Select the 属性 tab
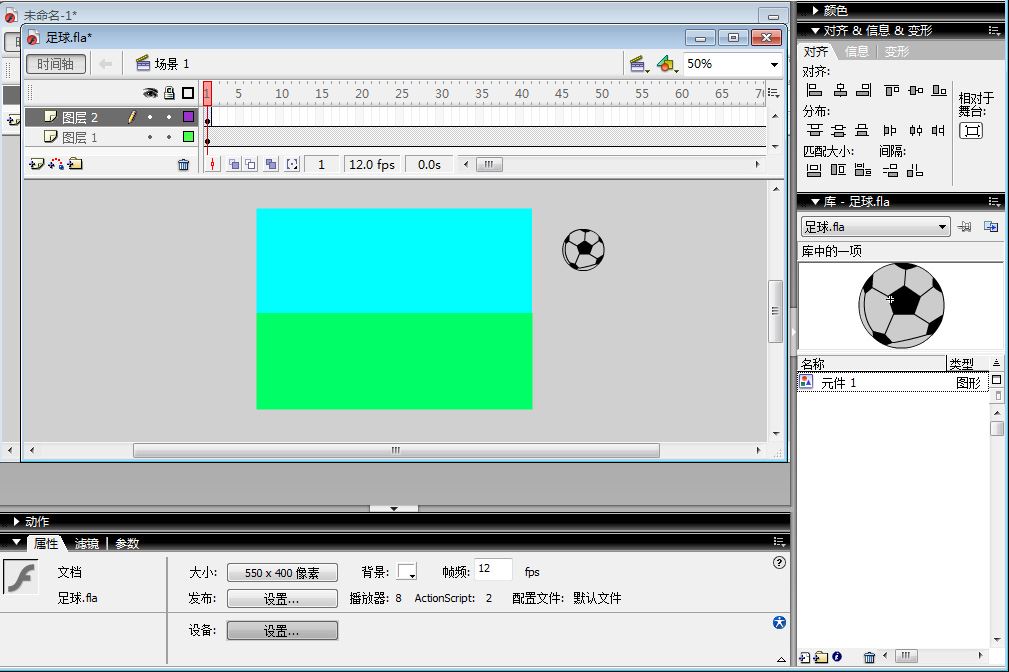The width and height of the screenshot is (1009, 672). [x=46, y=544]
